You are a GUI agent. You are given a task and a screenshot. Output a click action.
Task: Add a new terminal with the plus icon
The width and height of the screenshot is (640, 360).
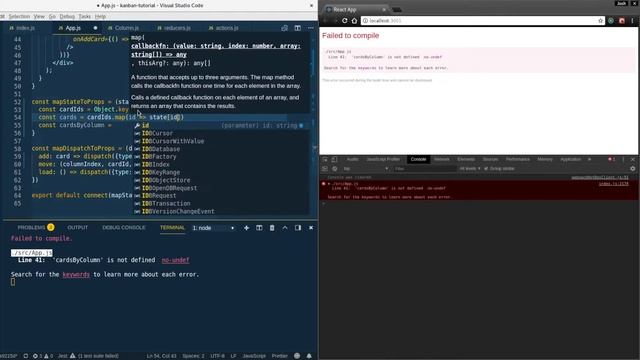[x=246, y=228]
